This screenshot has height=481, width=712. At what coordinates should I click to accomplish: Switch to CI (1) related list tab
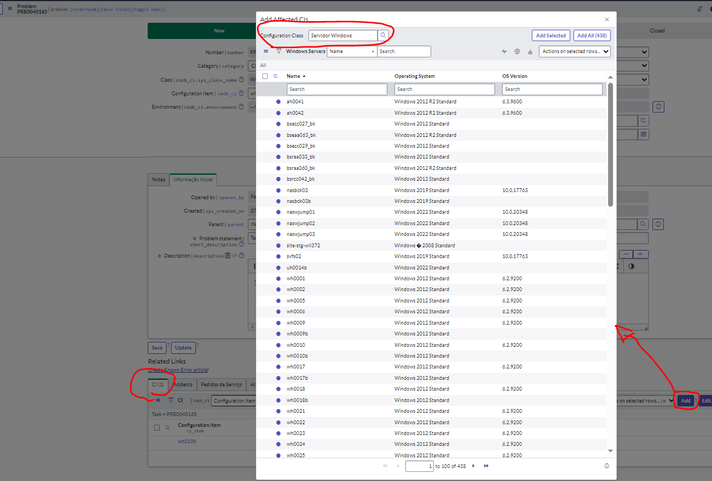click(158, 385)
